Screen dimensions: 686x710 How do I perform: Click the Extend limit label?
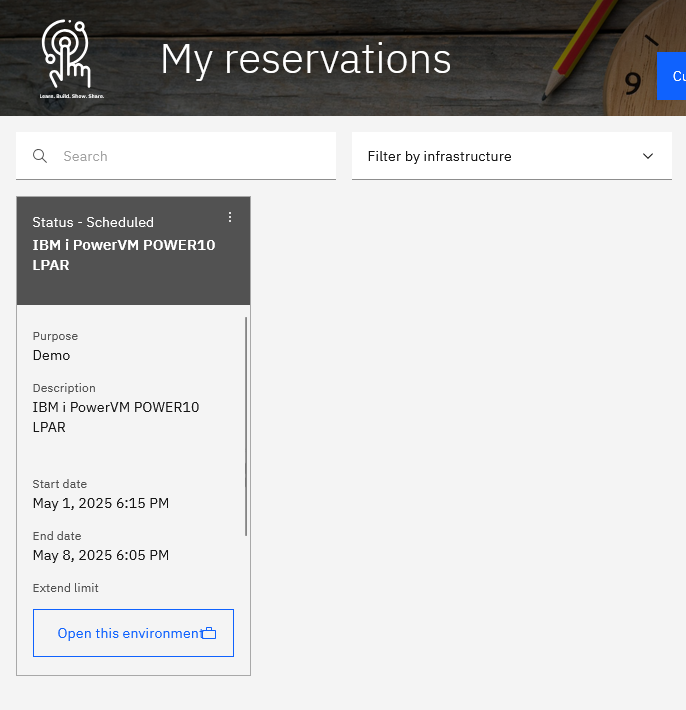[65, 588]
